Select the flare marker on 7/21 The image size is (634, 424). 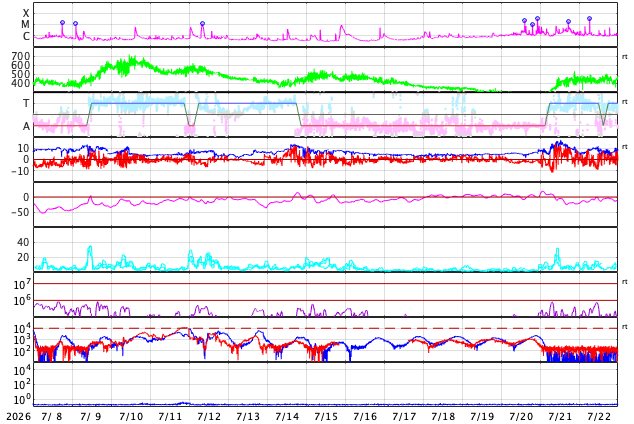(568, 21)
